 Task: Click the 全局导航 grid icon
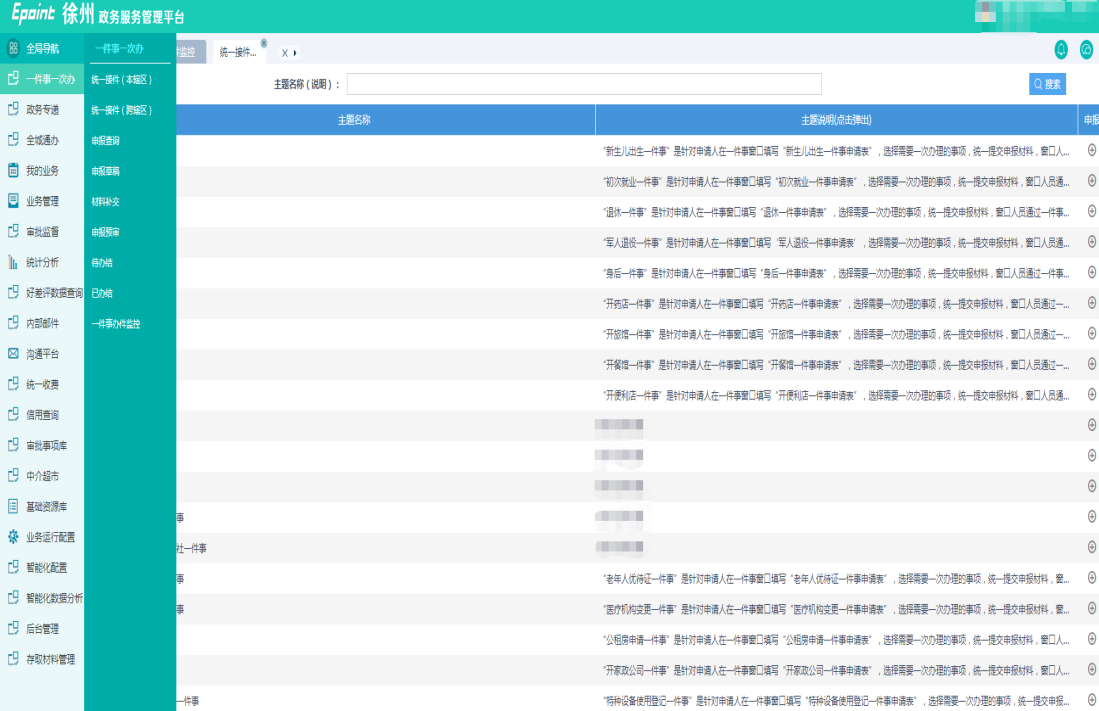(13, 48)
